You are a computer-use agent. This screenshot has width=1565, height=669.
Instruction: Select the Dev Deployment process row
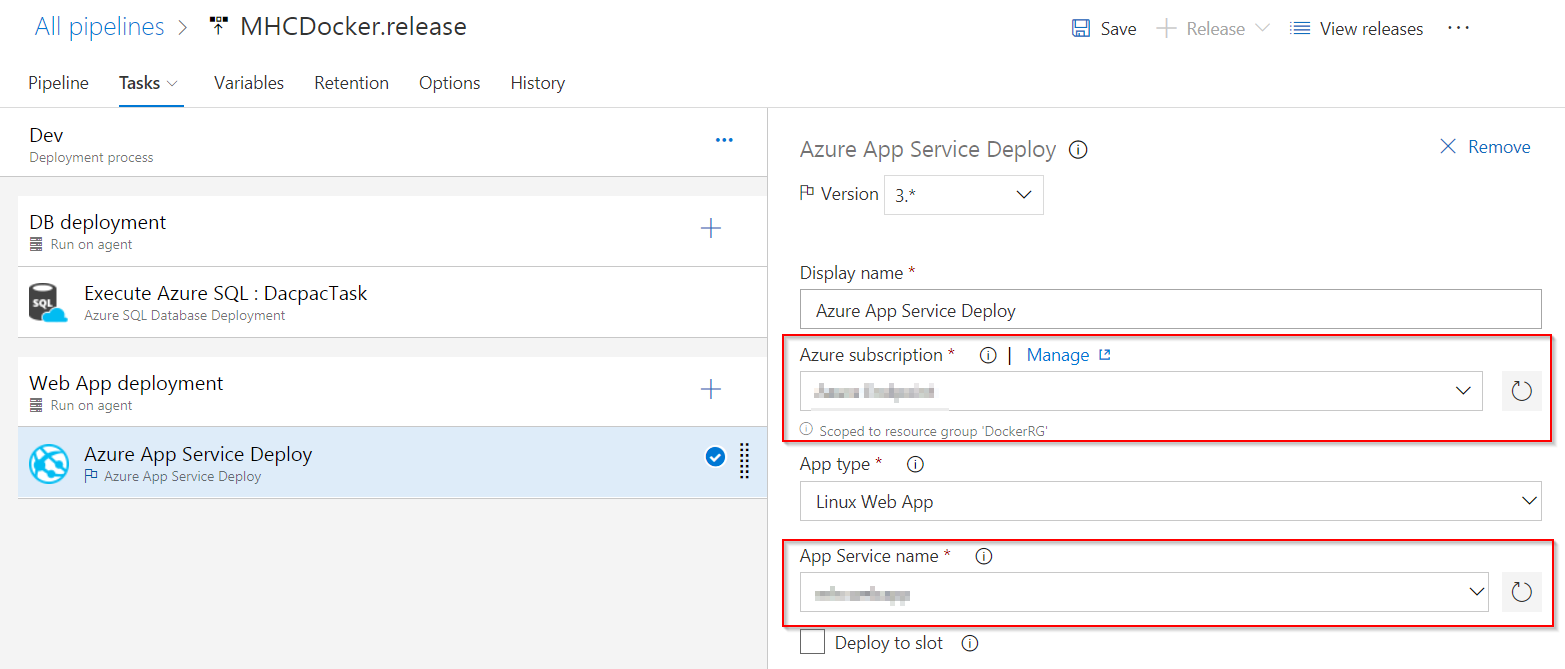coord(383,143)
